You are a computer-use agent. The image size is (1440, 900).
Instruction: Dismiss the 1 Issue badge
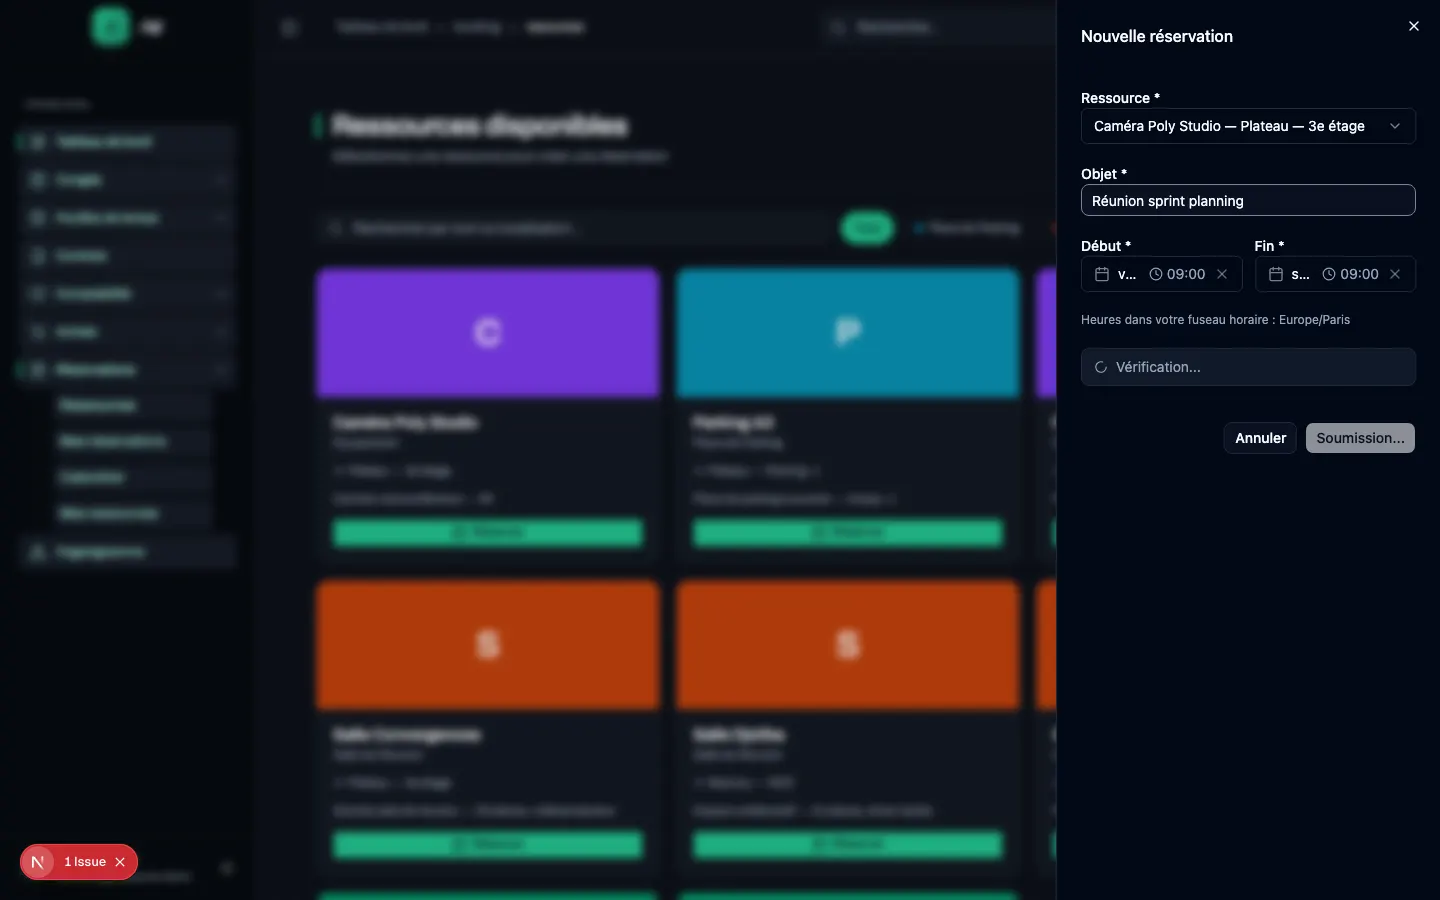pyautogui.click(x=120, y=862)
